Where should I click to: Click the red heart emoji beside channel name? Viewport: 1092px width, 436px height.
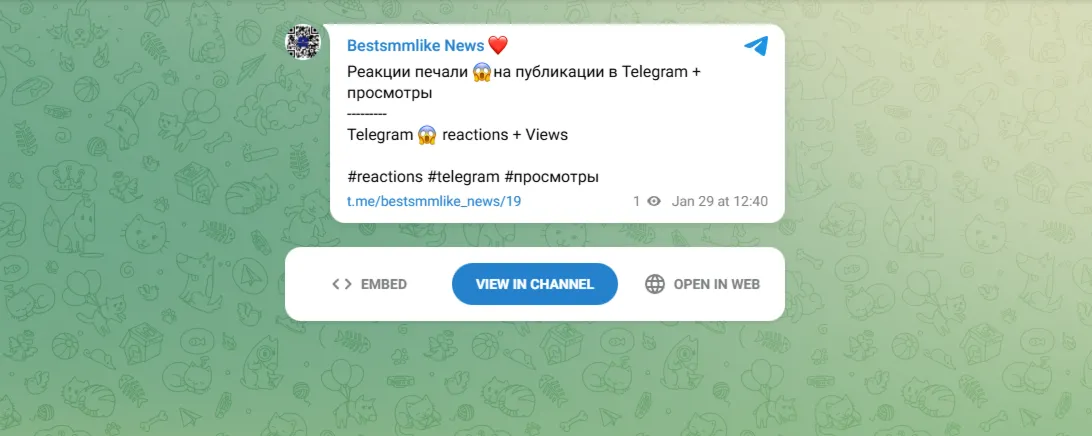pos(498,46)
